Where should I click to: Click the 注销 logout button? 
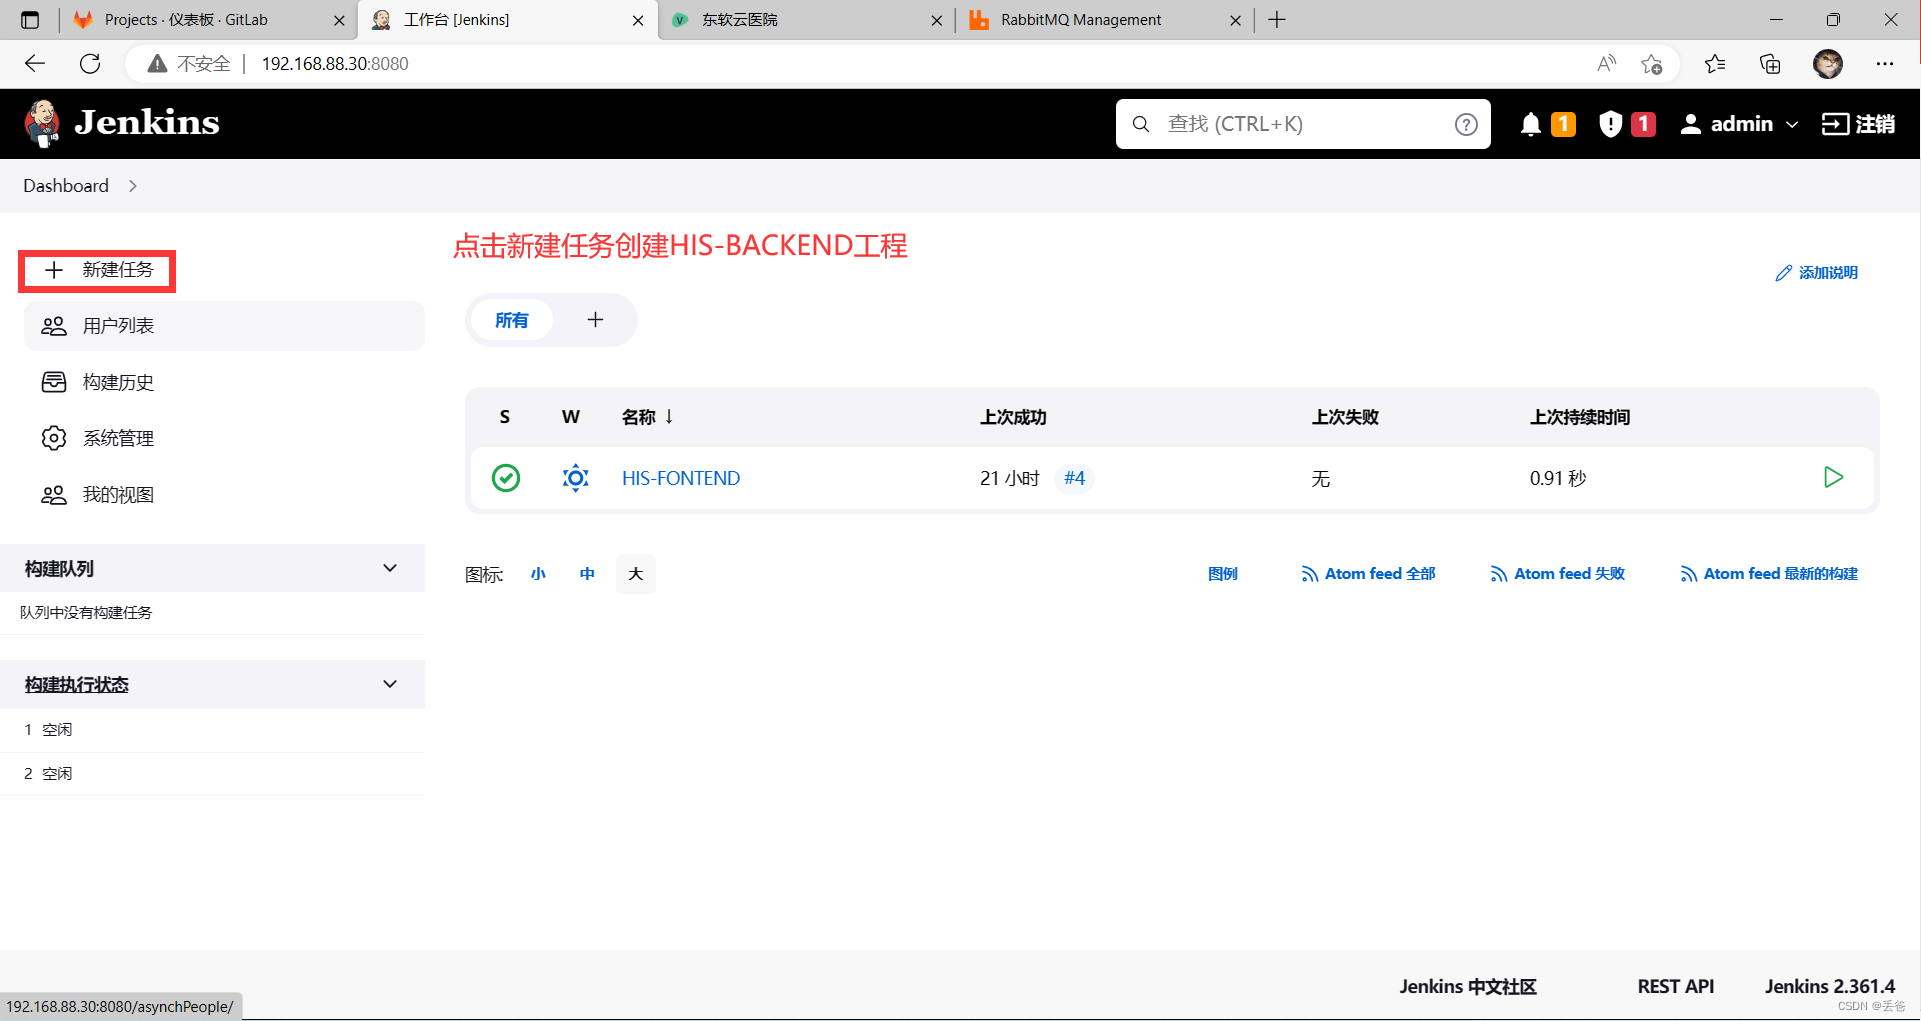tap(1858, 124)
